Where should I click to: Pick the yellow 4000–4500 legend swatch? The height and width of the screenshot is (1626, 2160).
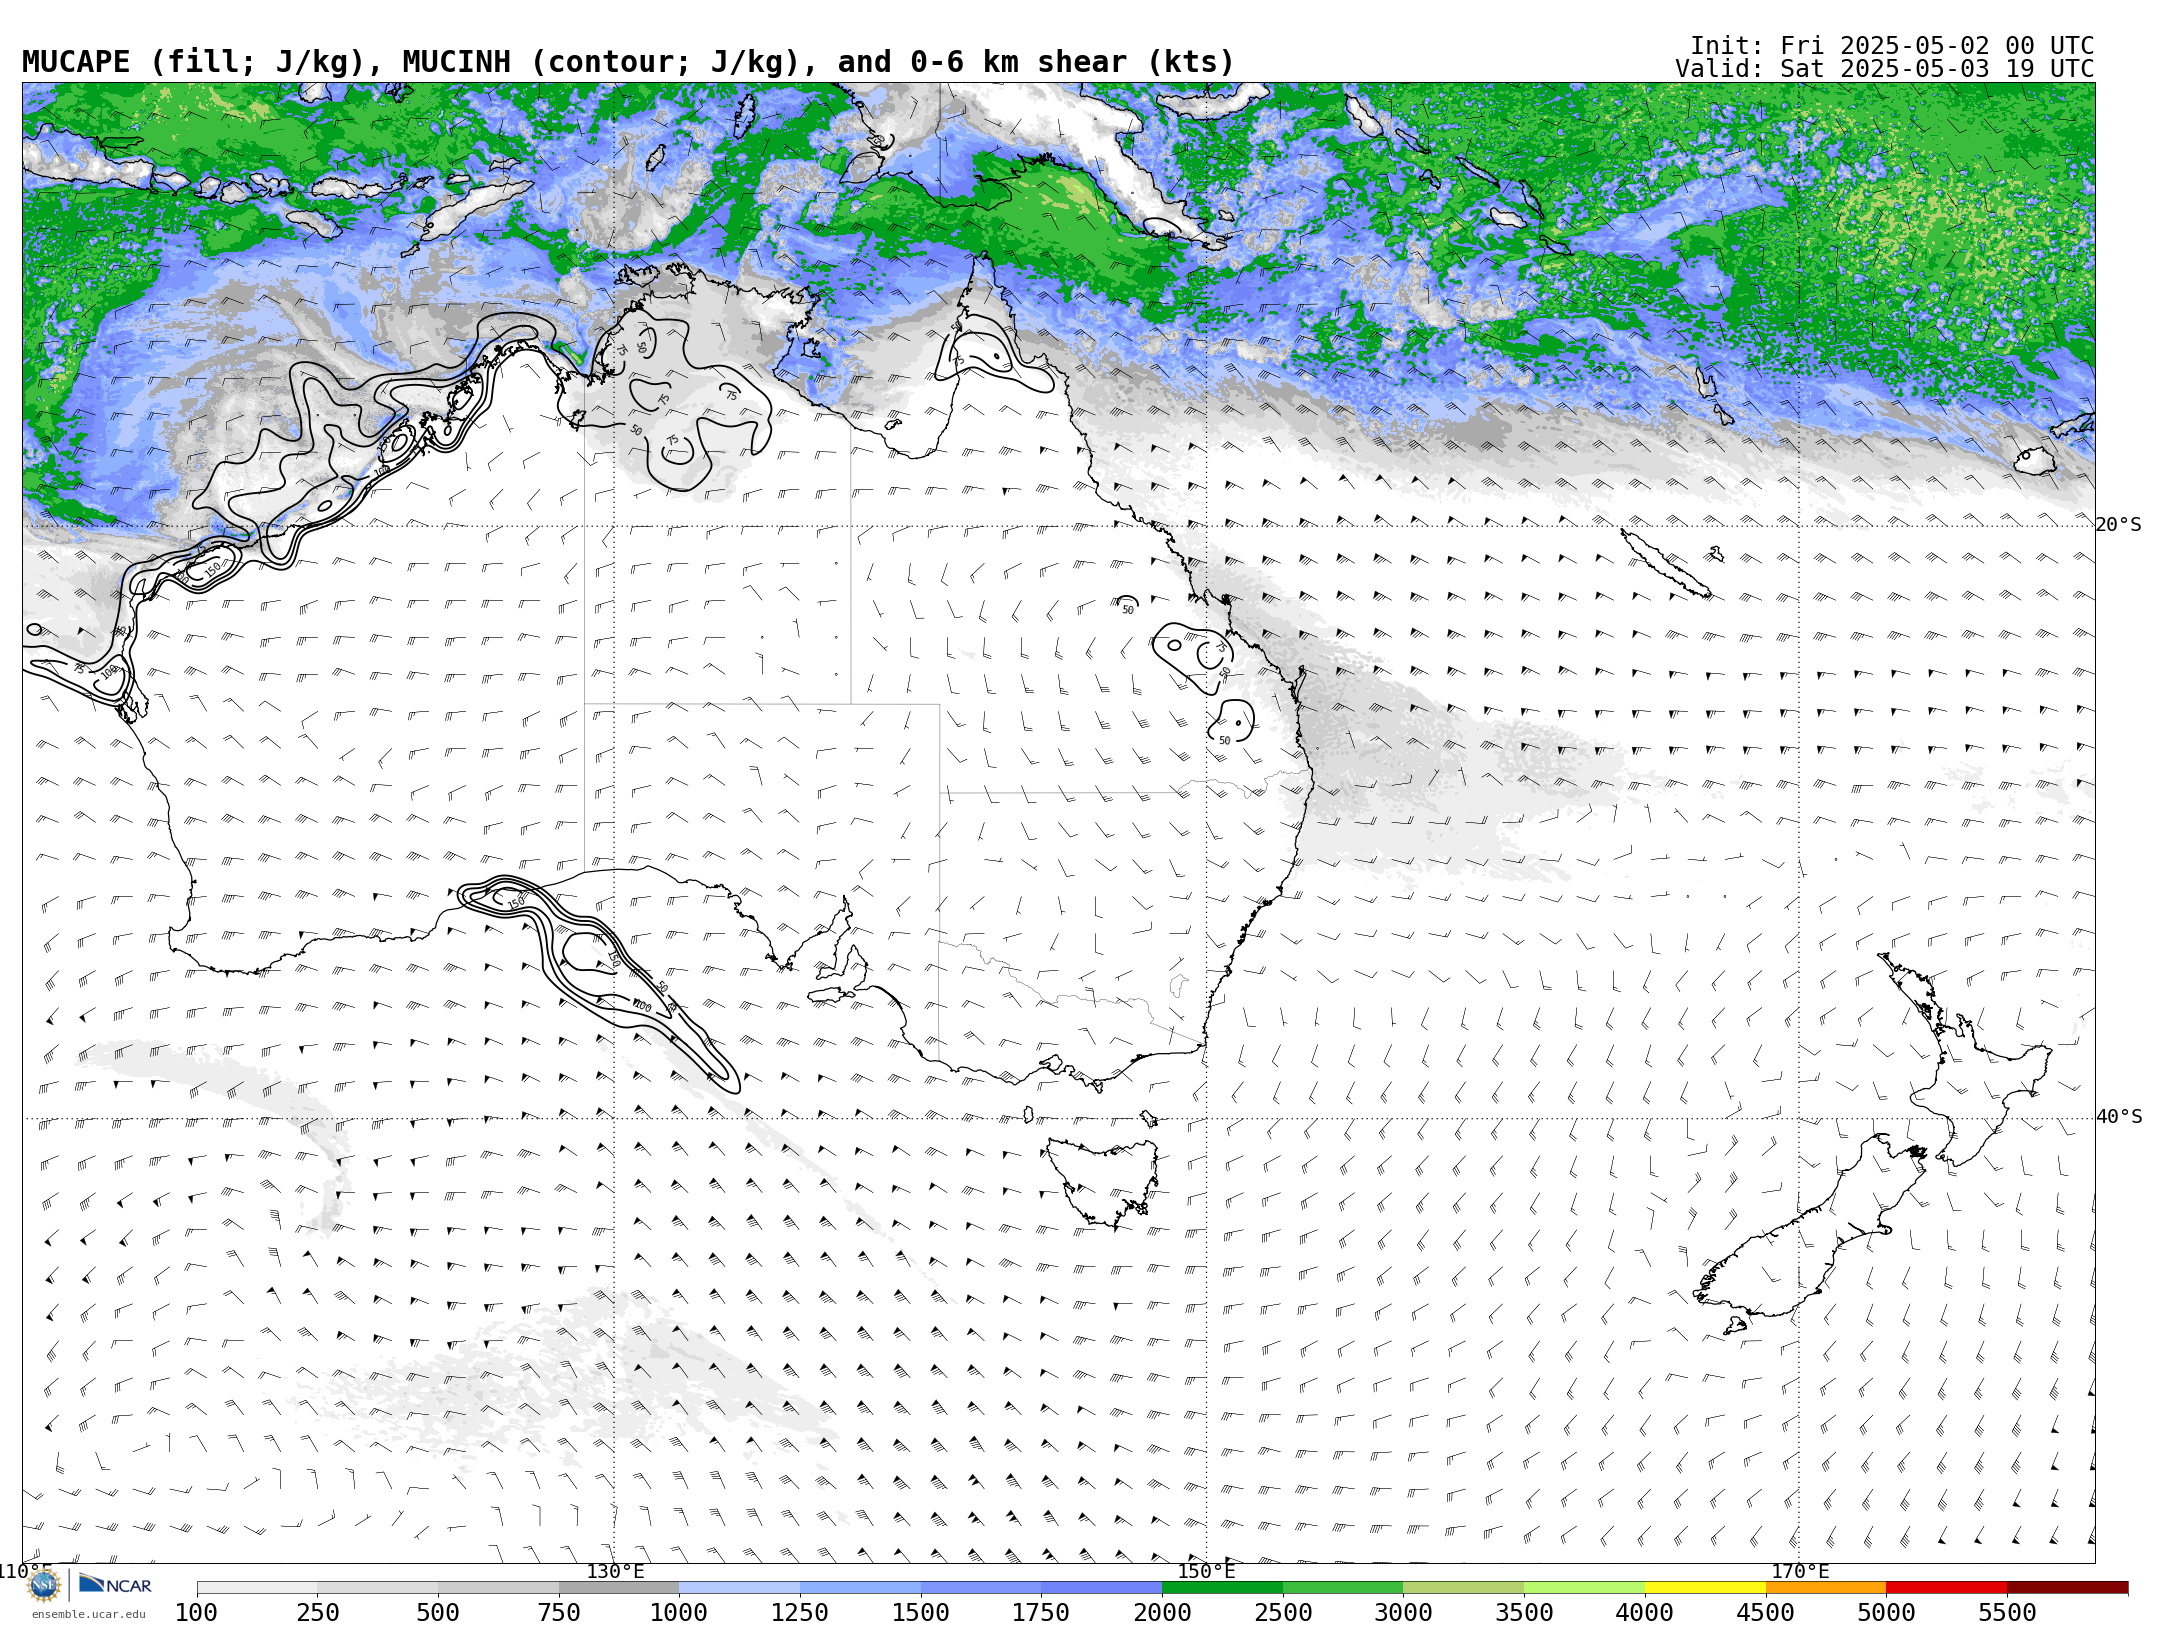[1705, 1588]
